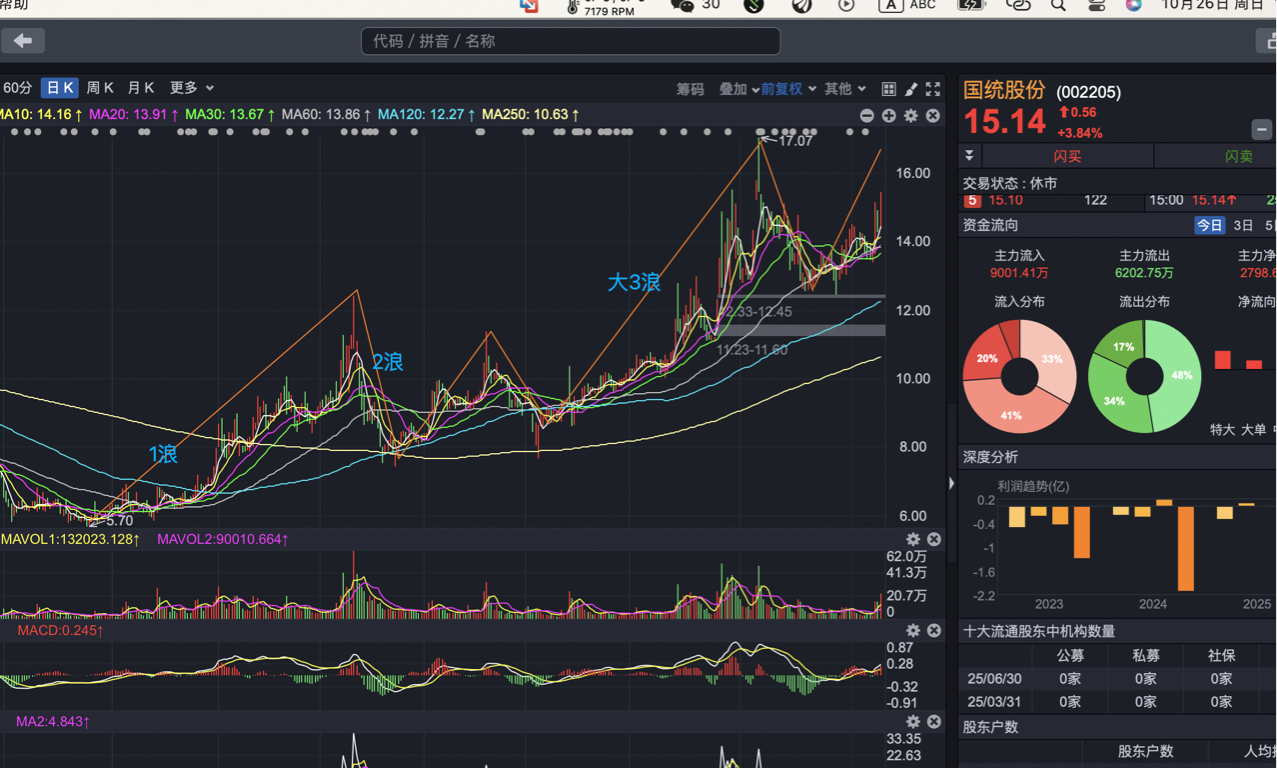1277x768 pixels.
Task: Open the 更多 period dropdown
Action: click(191, 88)
